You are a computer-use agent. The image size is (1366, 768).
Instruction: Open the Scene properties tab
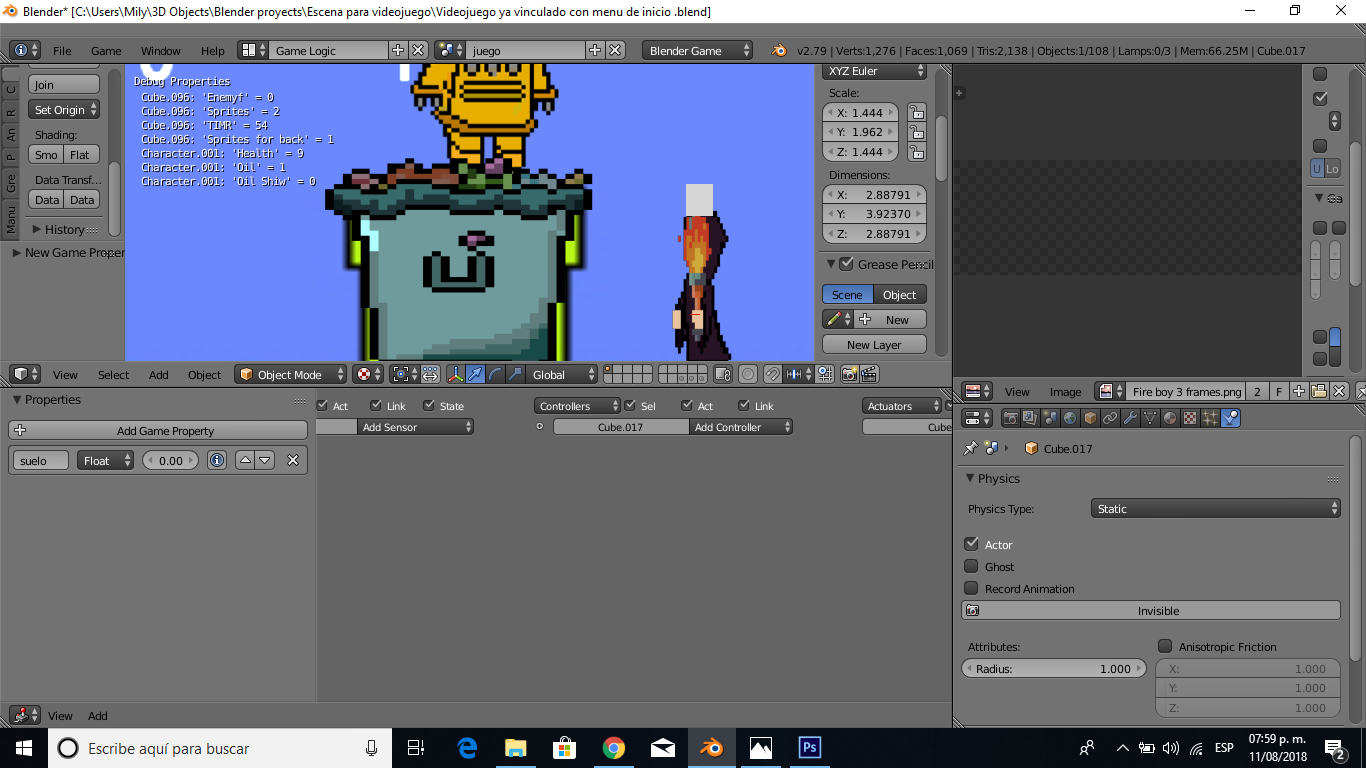point(1050,418)
